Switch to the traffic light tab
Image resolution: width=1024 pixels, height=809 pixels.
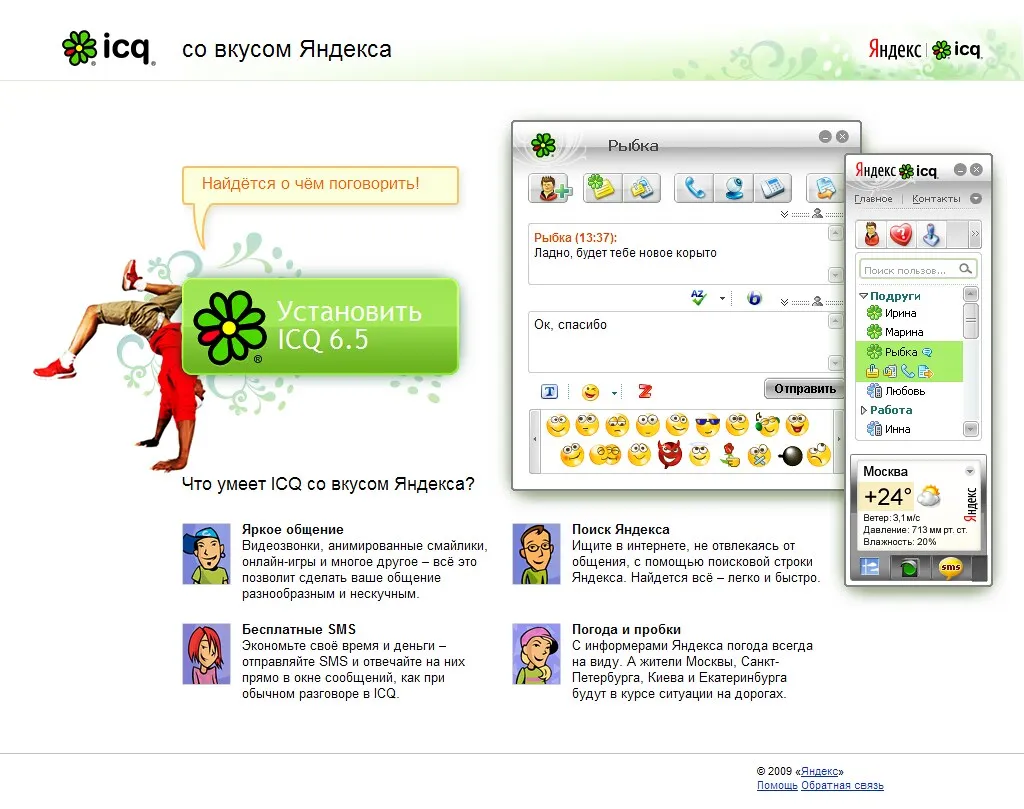click(x=908, y=567)
